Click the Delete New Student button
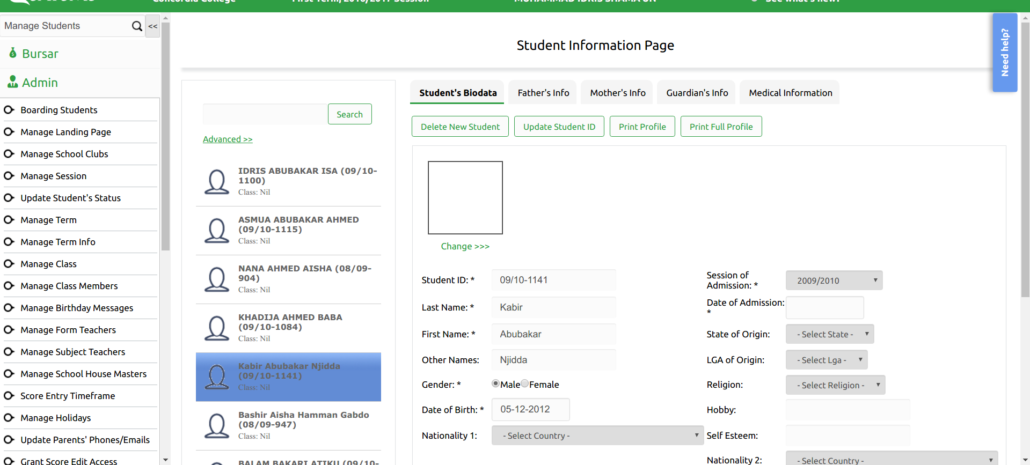1030x465 pixels. click(x=460, y=127)
